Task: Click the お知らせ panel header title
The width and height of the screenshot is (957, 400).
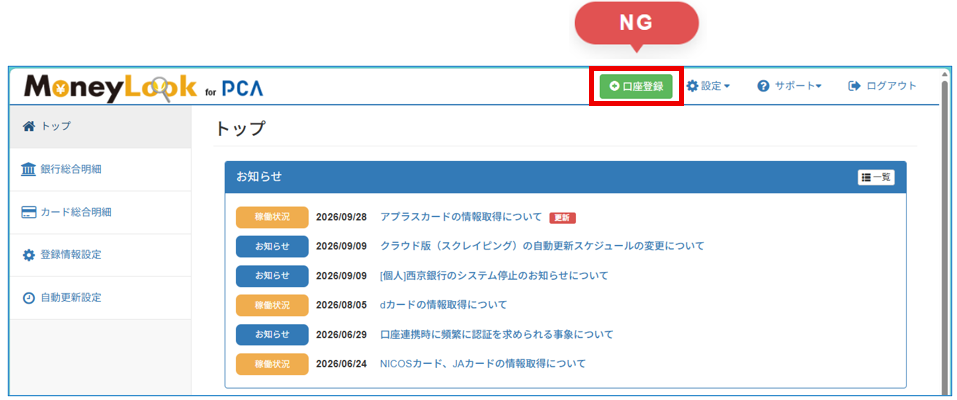Action: (x=259, y=176)
